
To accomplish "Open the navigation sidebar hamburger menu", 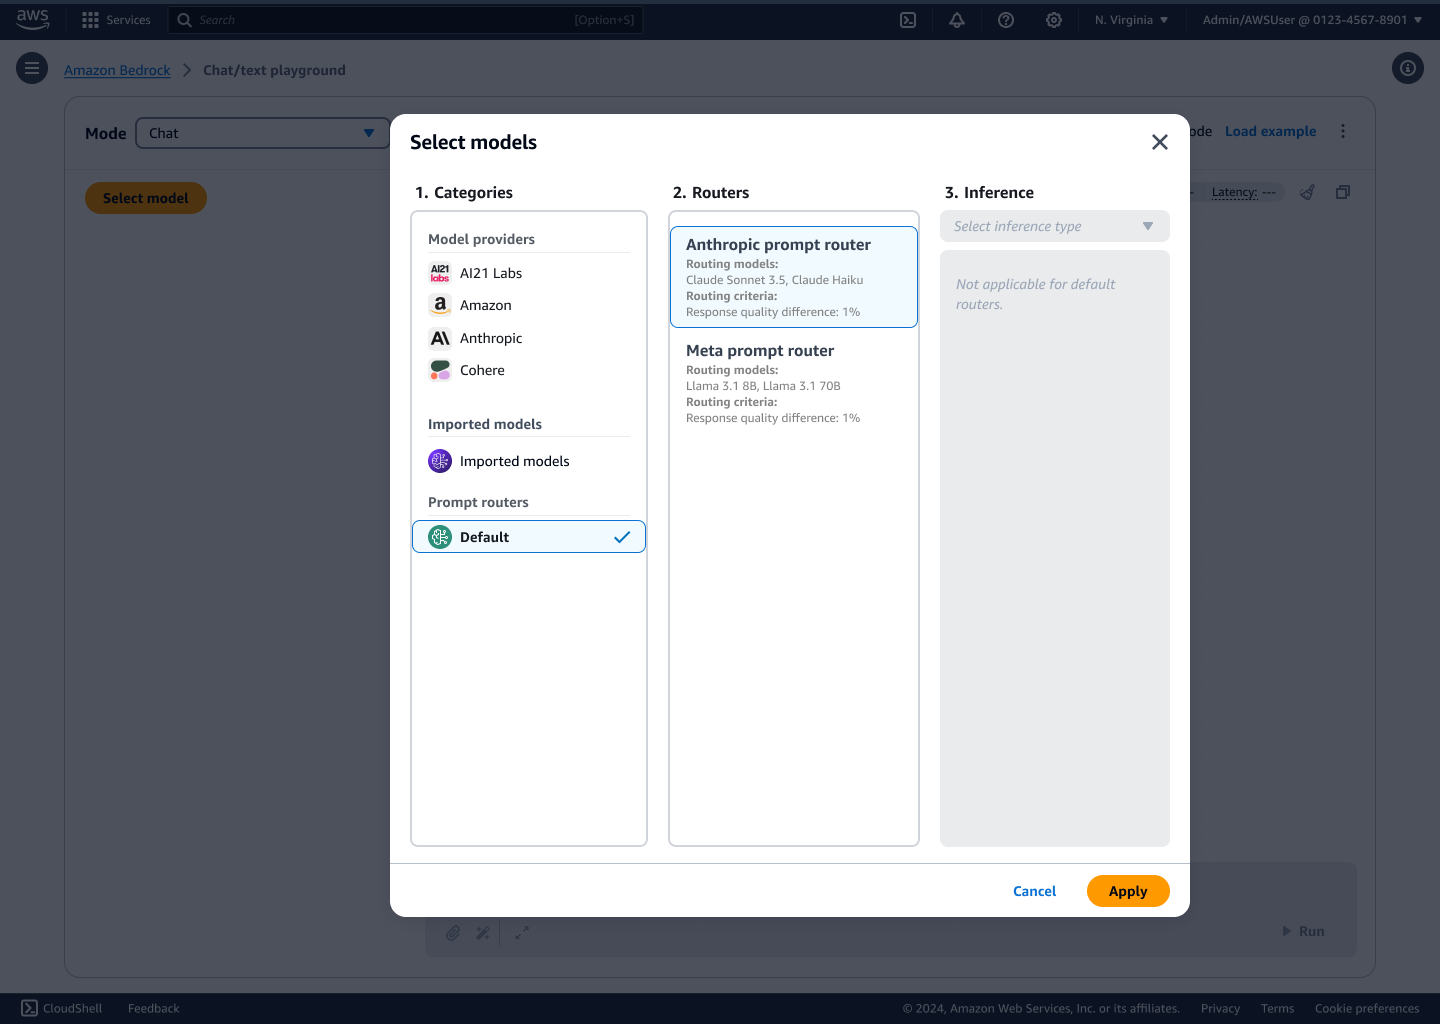I will pos(31,68).
